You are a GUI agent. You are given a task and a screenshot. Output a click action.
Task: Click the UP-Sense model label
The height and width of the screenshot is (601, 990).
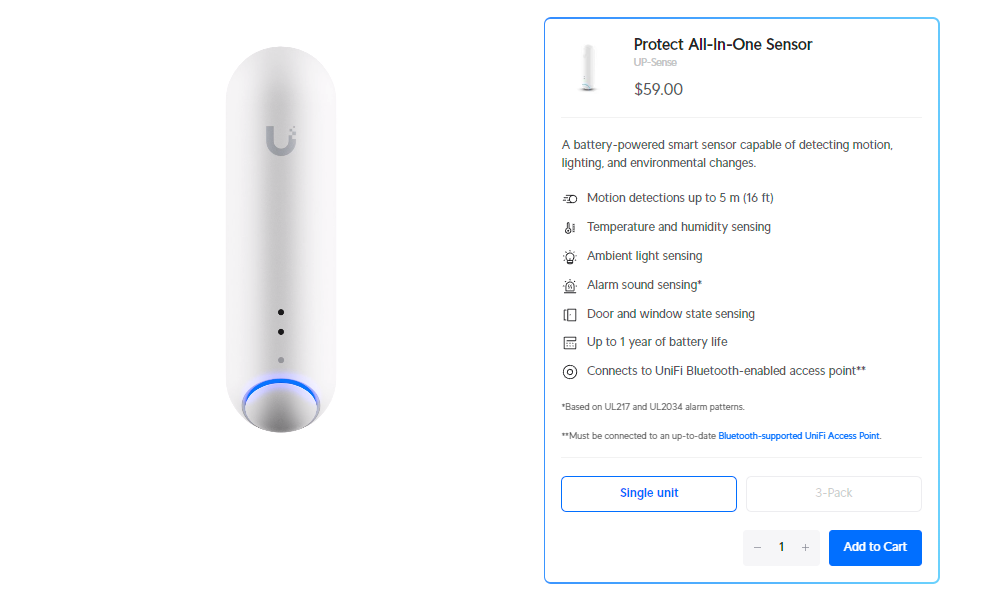click(655, 63)
